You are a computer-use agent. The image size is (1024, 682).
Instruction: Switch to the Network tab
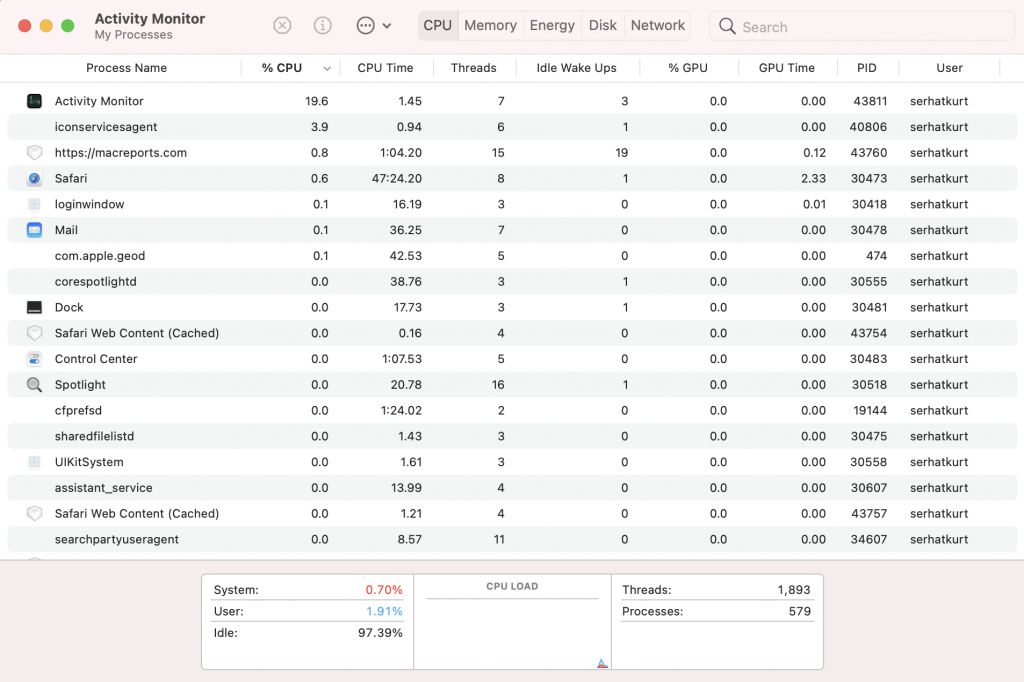pyautogui.click(x=658, y=25)
